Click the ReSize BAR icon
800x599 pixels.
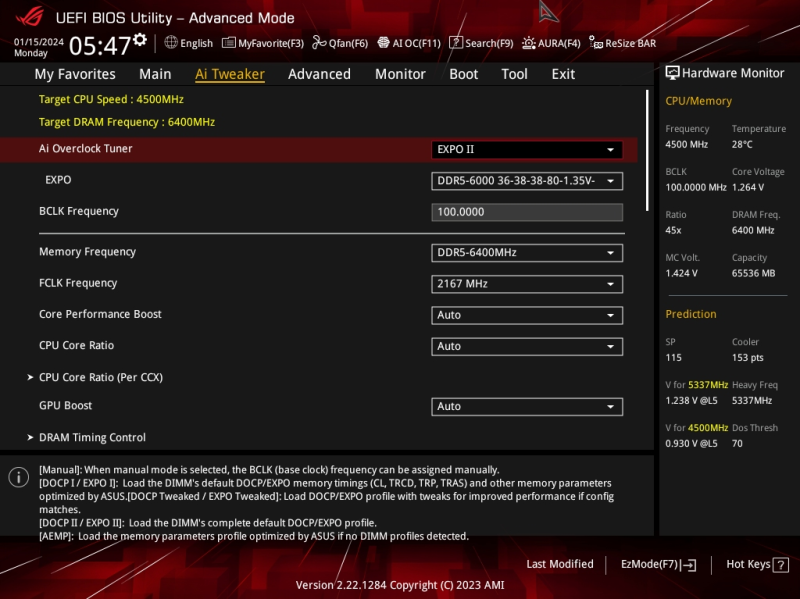[595, 42]
